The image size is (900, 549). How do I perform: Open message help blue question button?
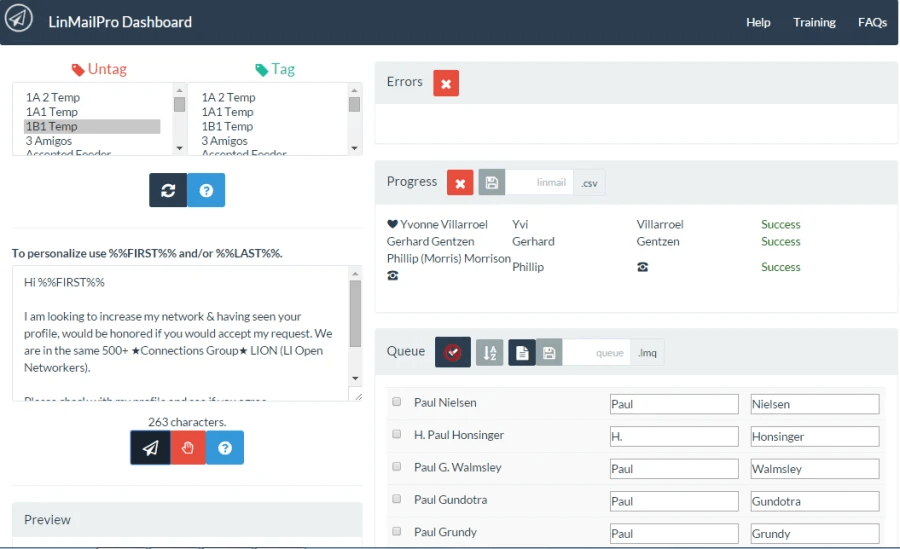pos(225,447)
